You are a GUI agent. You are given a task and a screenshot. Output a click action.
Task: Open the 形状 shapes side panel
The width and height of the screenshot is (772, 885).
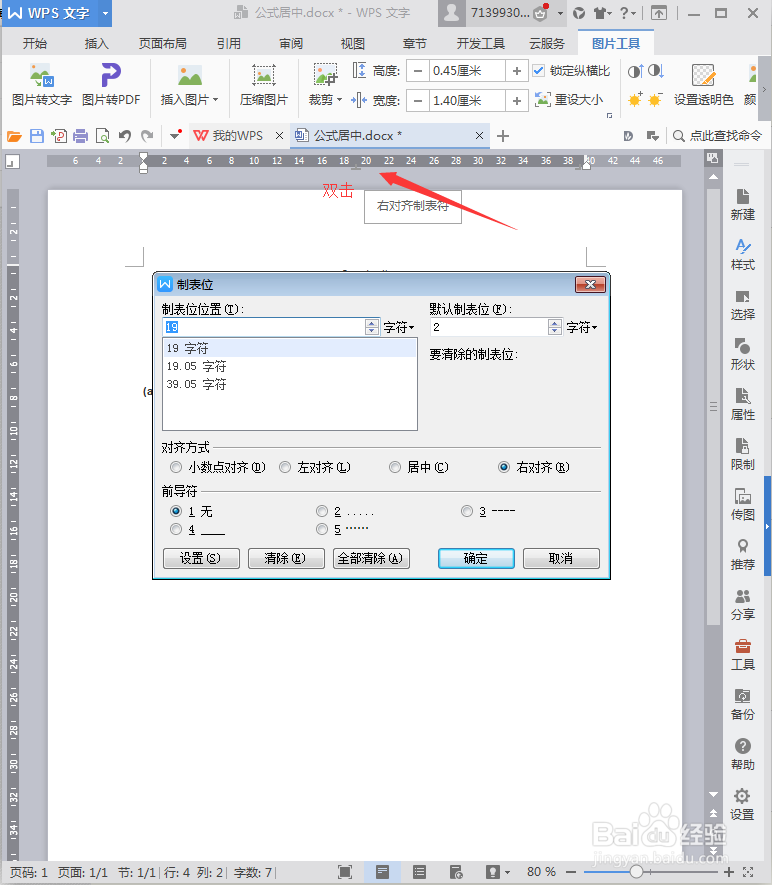coord(742,354)
